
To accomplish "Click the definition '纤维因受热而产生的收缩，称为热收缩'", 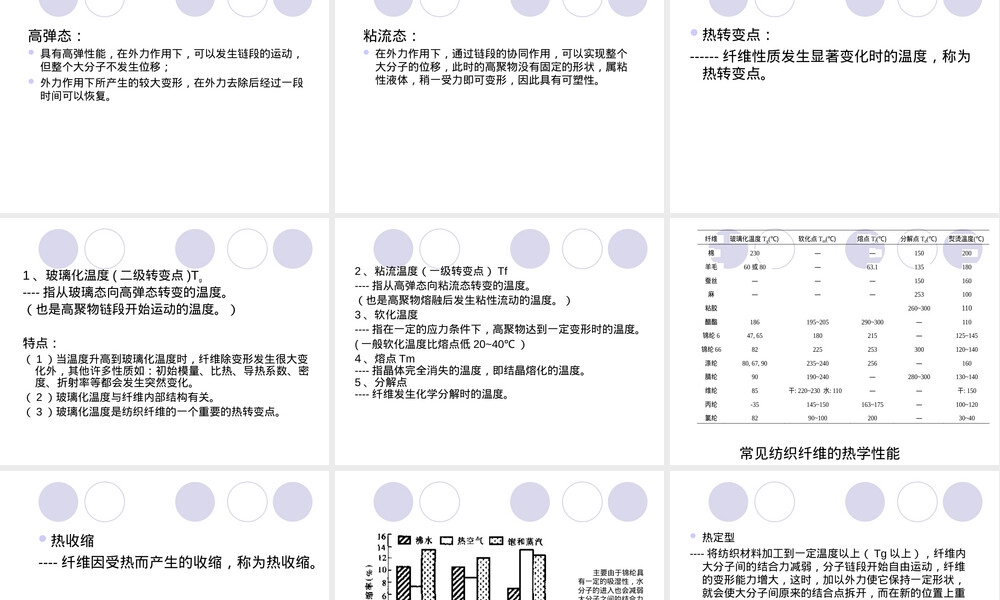I will 178,562.
